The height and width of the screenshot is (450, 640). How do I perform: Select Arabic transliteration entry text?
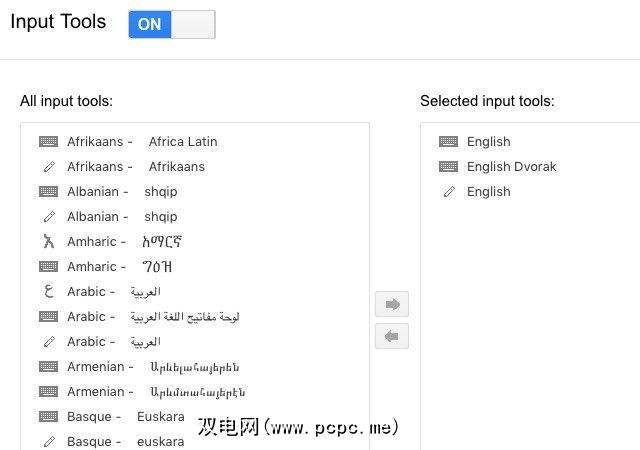(x=114, y=292)
